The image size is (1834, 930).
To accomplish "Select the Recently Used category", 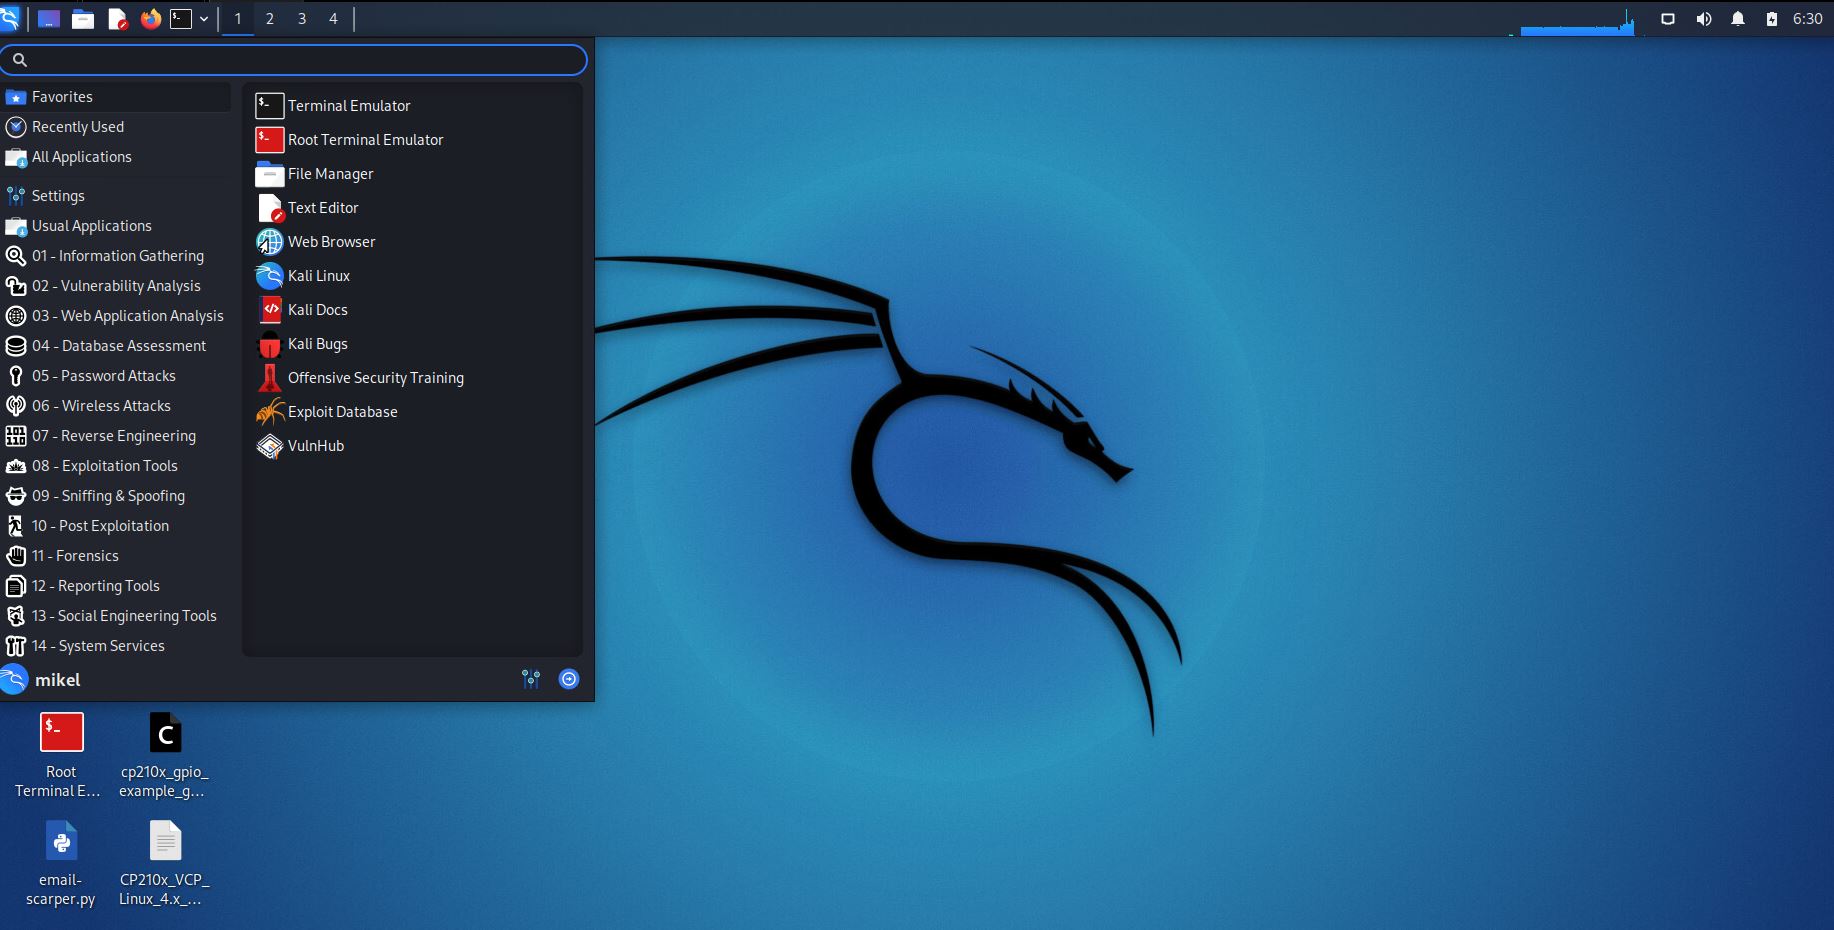I will (x=117, y=127).
